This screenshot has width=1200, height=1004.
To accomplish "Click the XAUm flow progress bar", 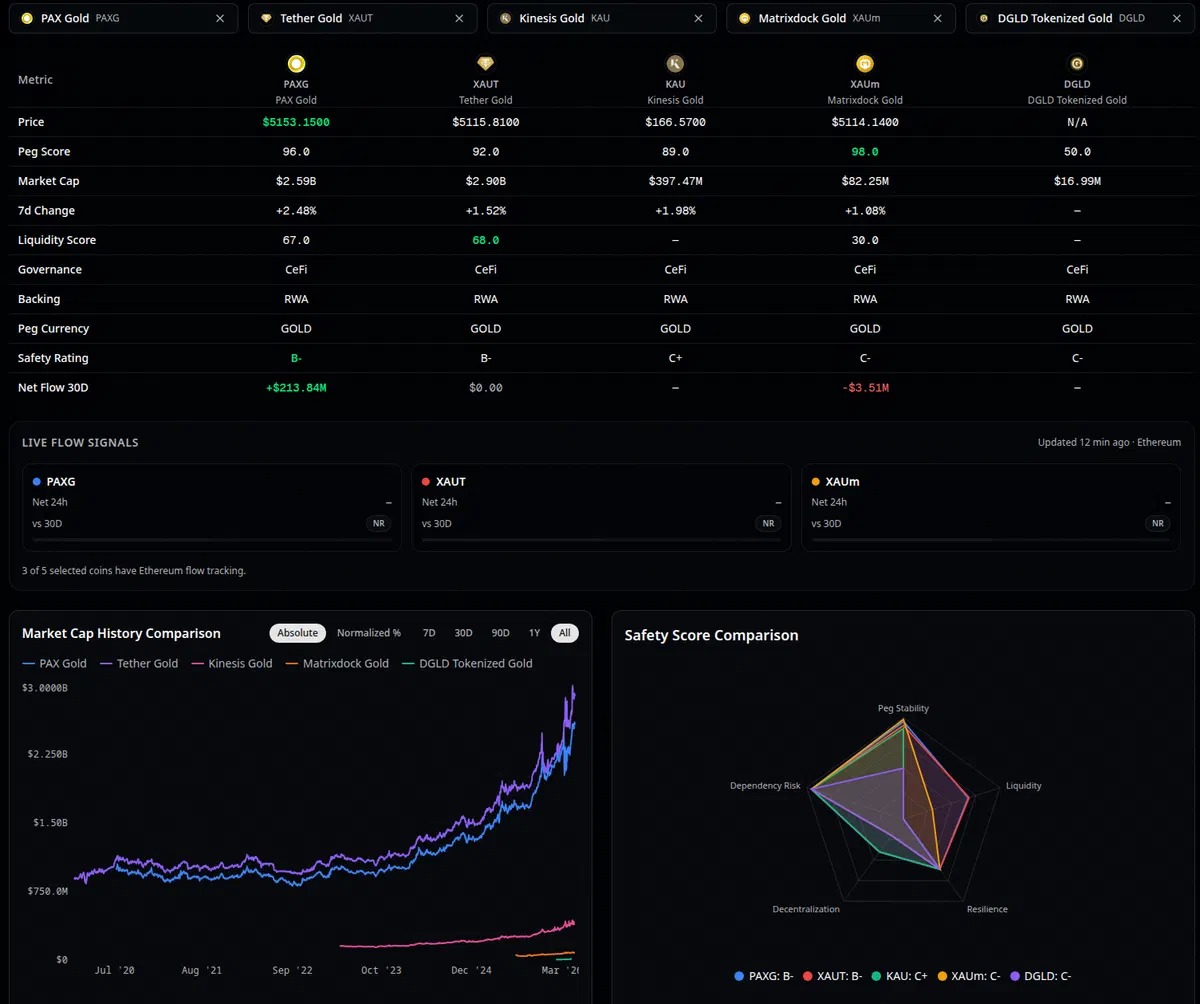I will click(990, 540).
